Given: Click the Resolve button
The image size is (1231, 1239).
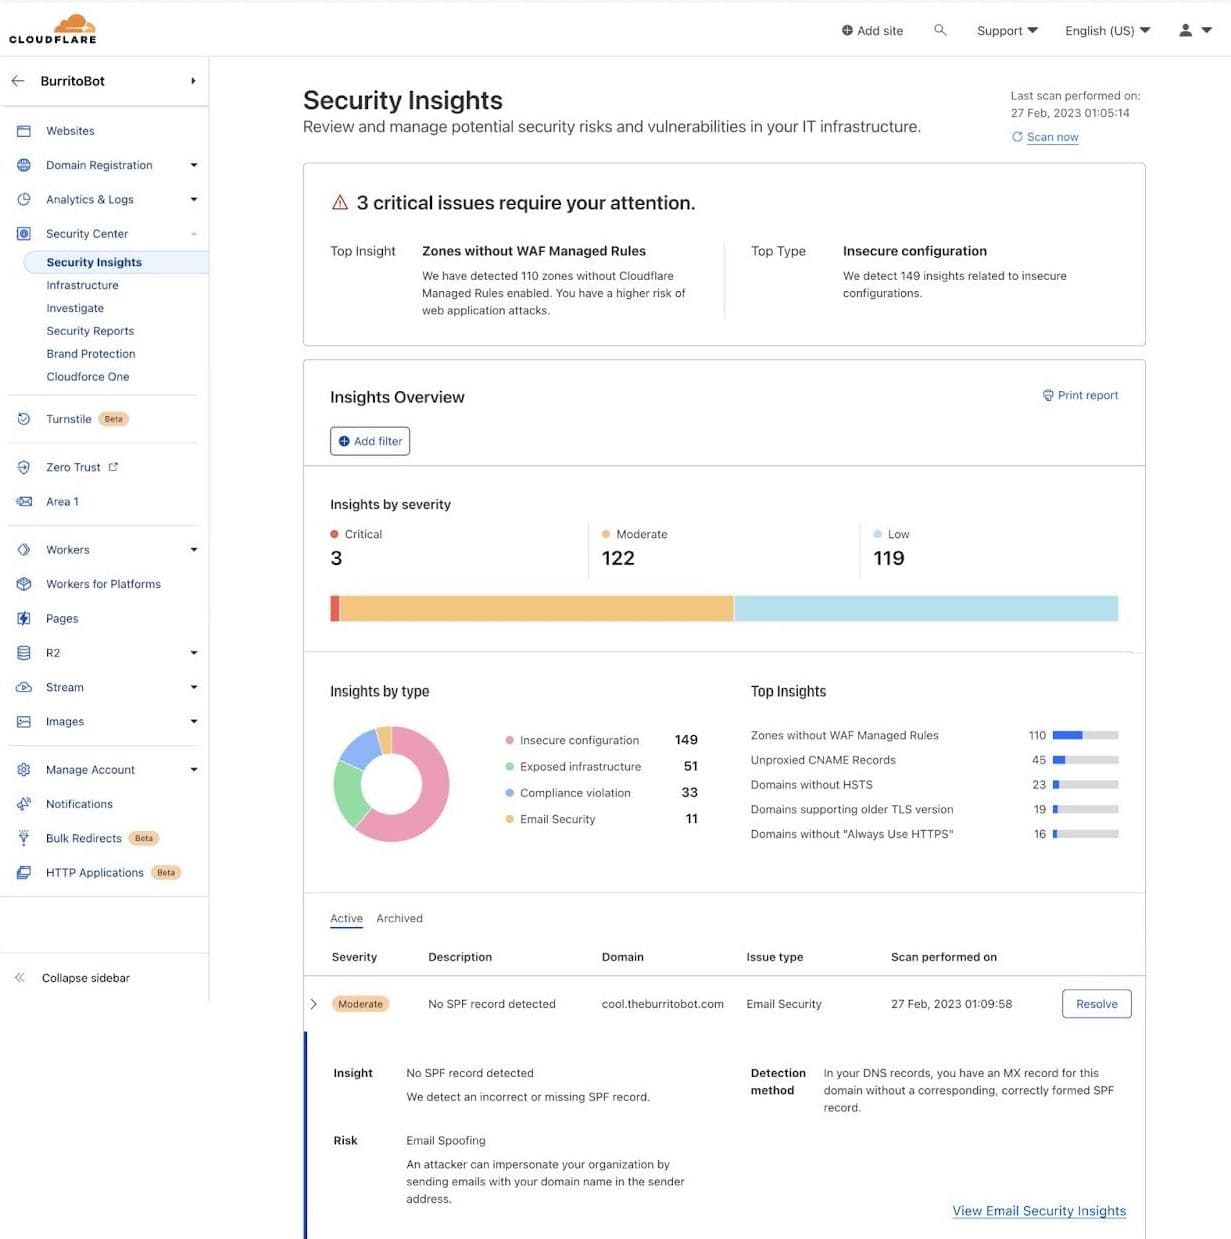Looking at the screenshot, I should [x=1096, y=1004].
